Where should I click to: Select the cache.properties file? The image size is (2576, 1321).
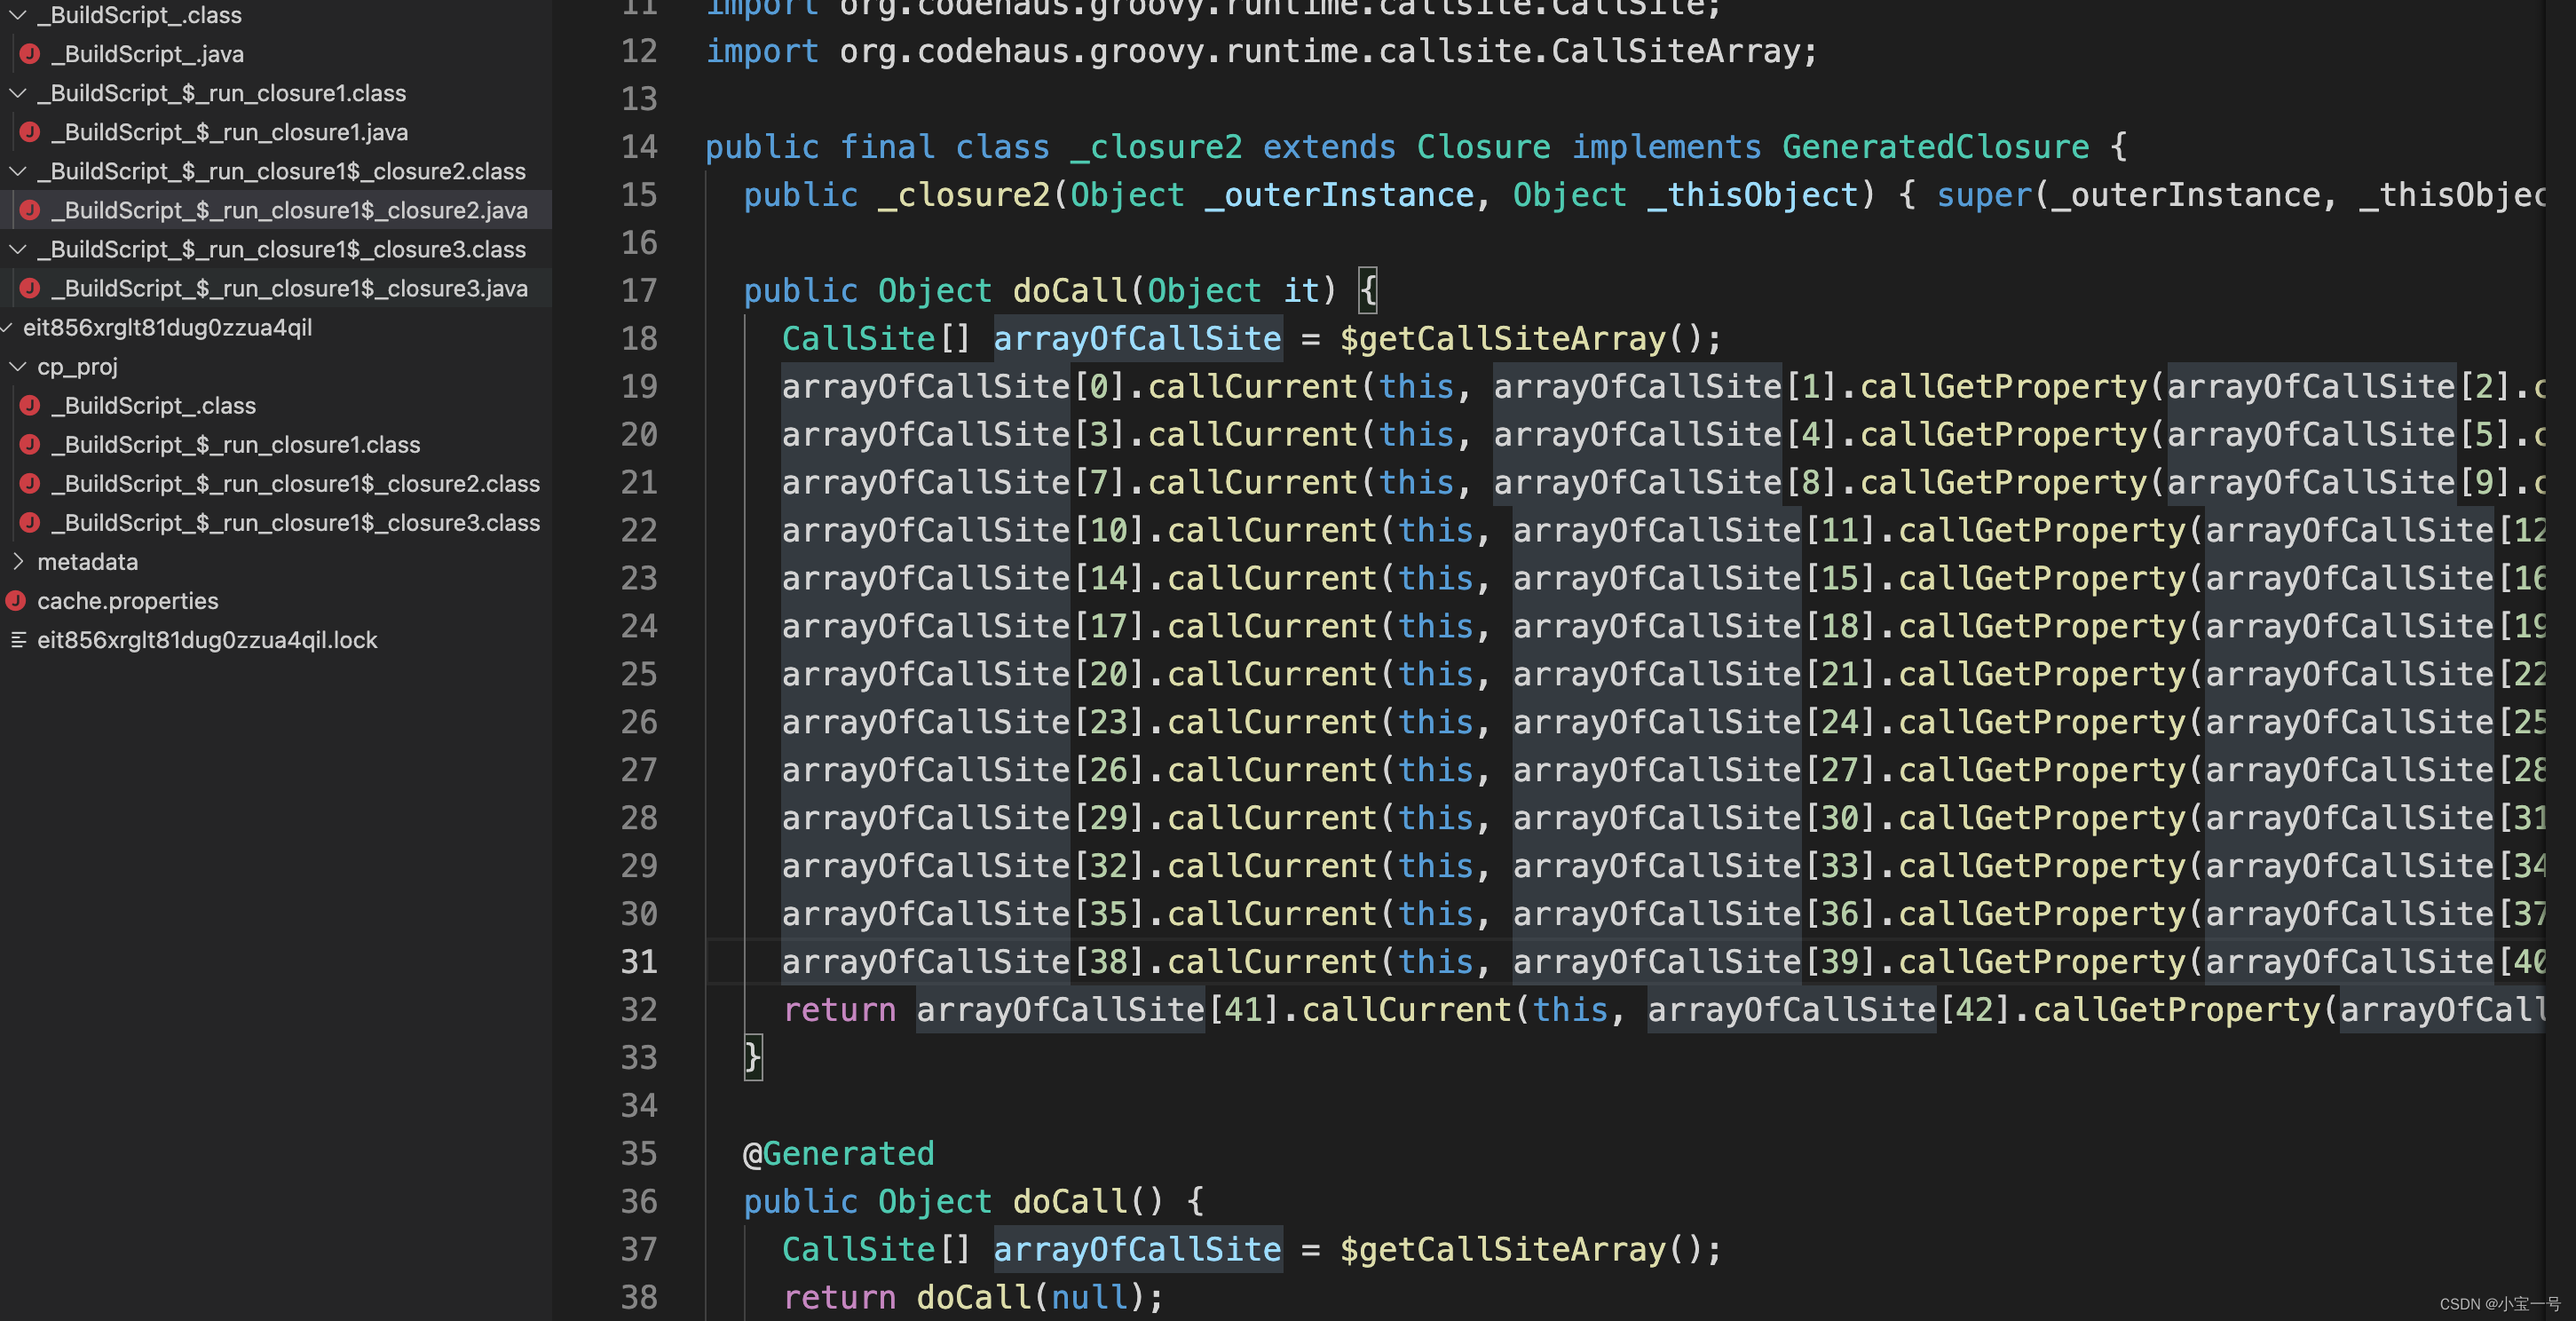(x=127, y=600)
